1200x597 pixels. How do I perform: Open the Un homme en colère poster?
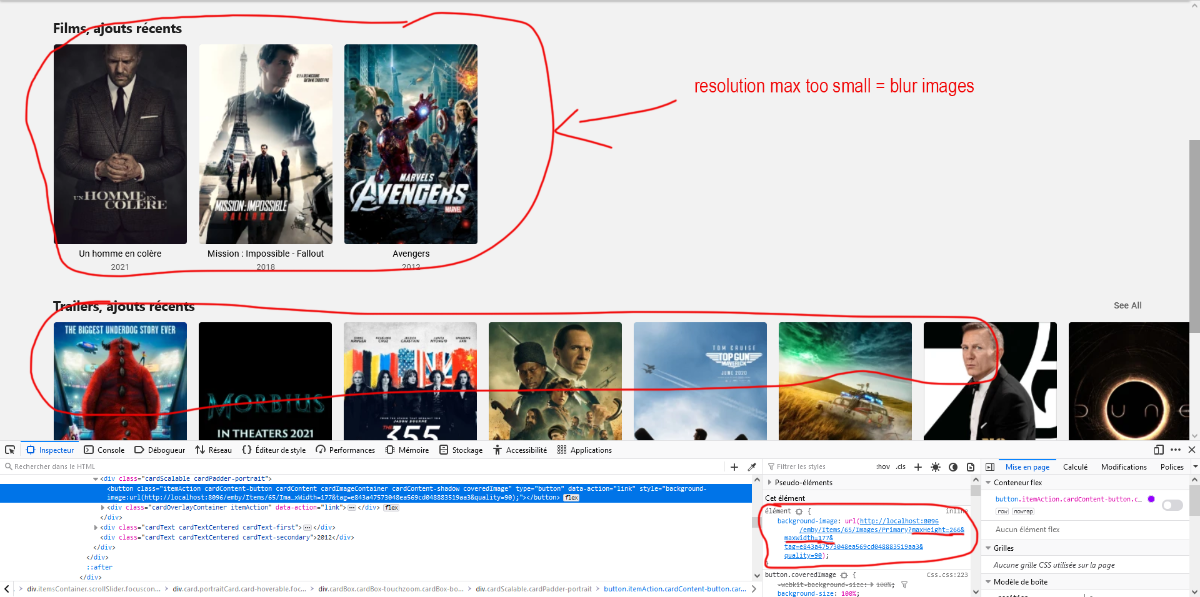[120, 144]
